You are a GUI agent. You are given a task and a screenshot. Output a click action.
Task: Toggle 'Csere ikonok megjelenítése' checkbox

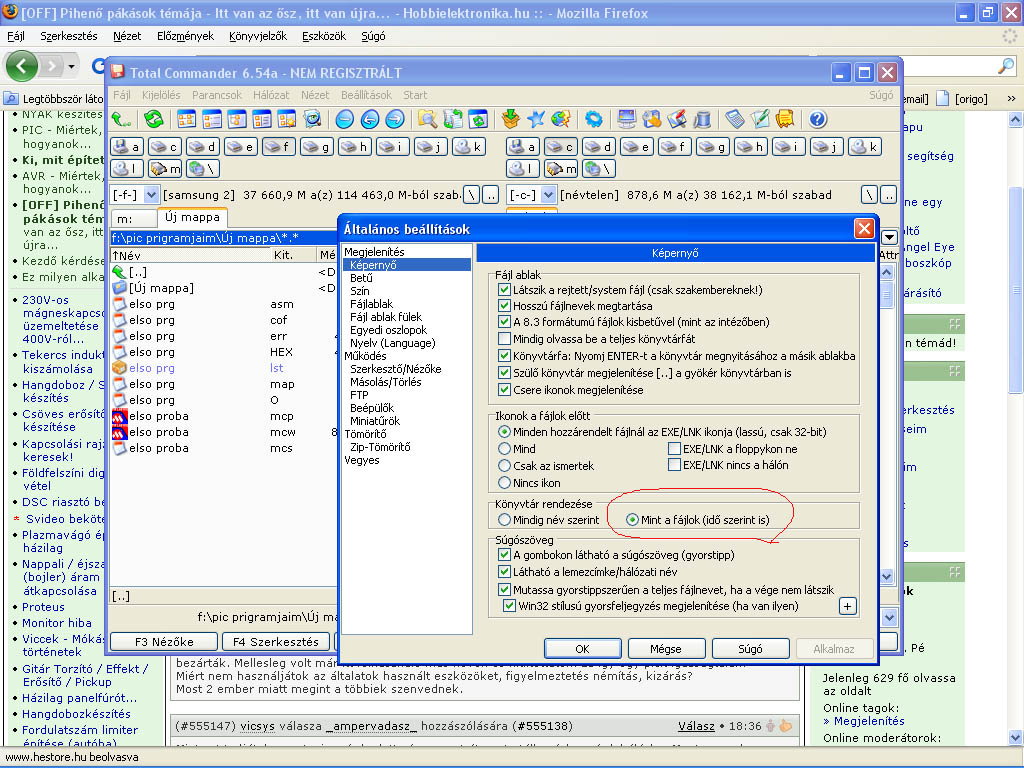point(504,390)
